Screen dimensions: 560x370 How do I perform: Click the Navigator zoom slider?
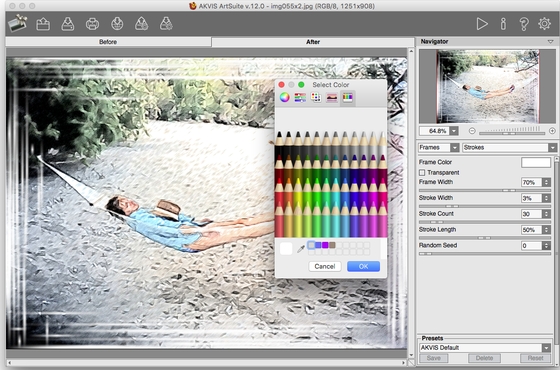tap(512, 133)
